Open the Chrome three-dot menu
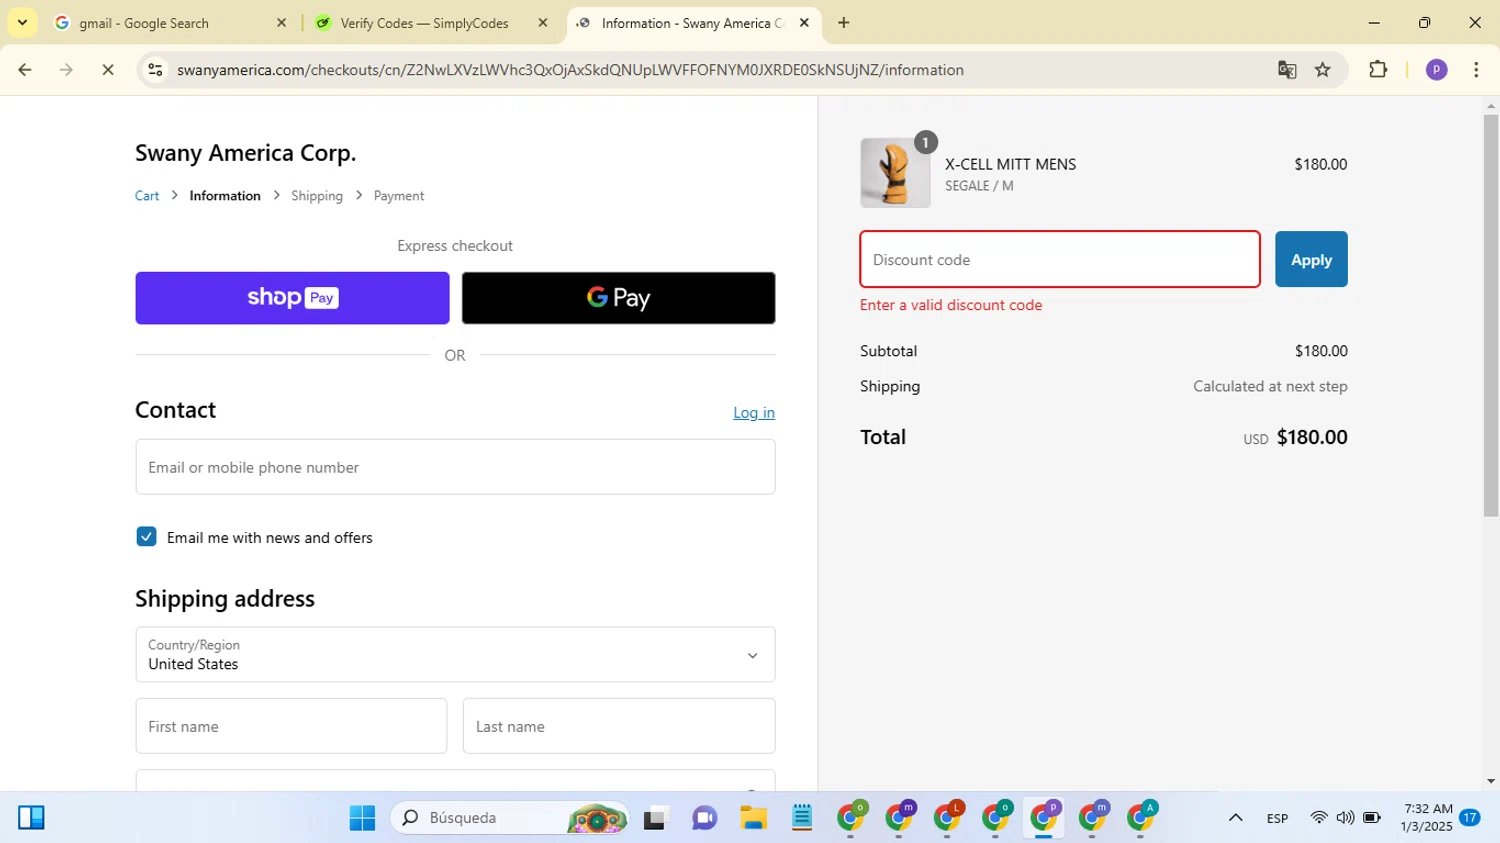This screenshot has width=1500, height=843. (x=1476, y=70)
